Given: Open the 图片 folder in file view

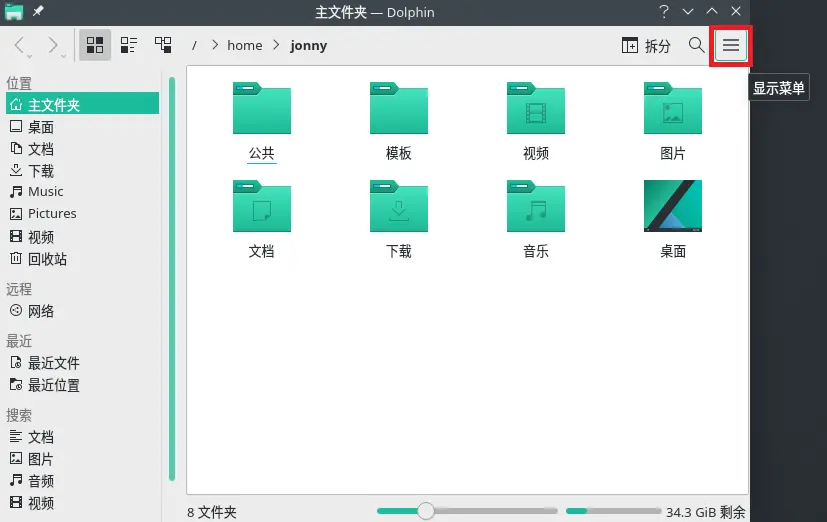Looking at the screenshot, I should coord(673,108).
